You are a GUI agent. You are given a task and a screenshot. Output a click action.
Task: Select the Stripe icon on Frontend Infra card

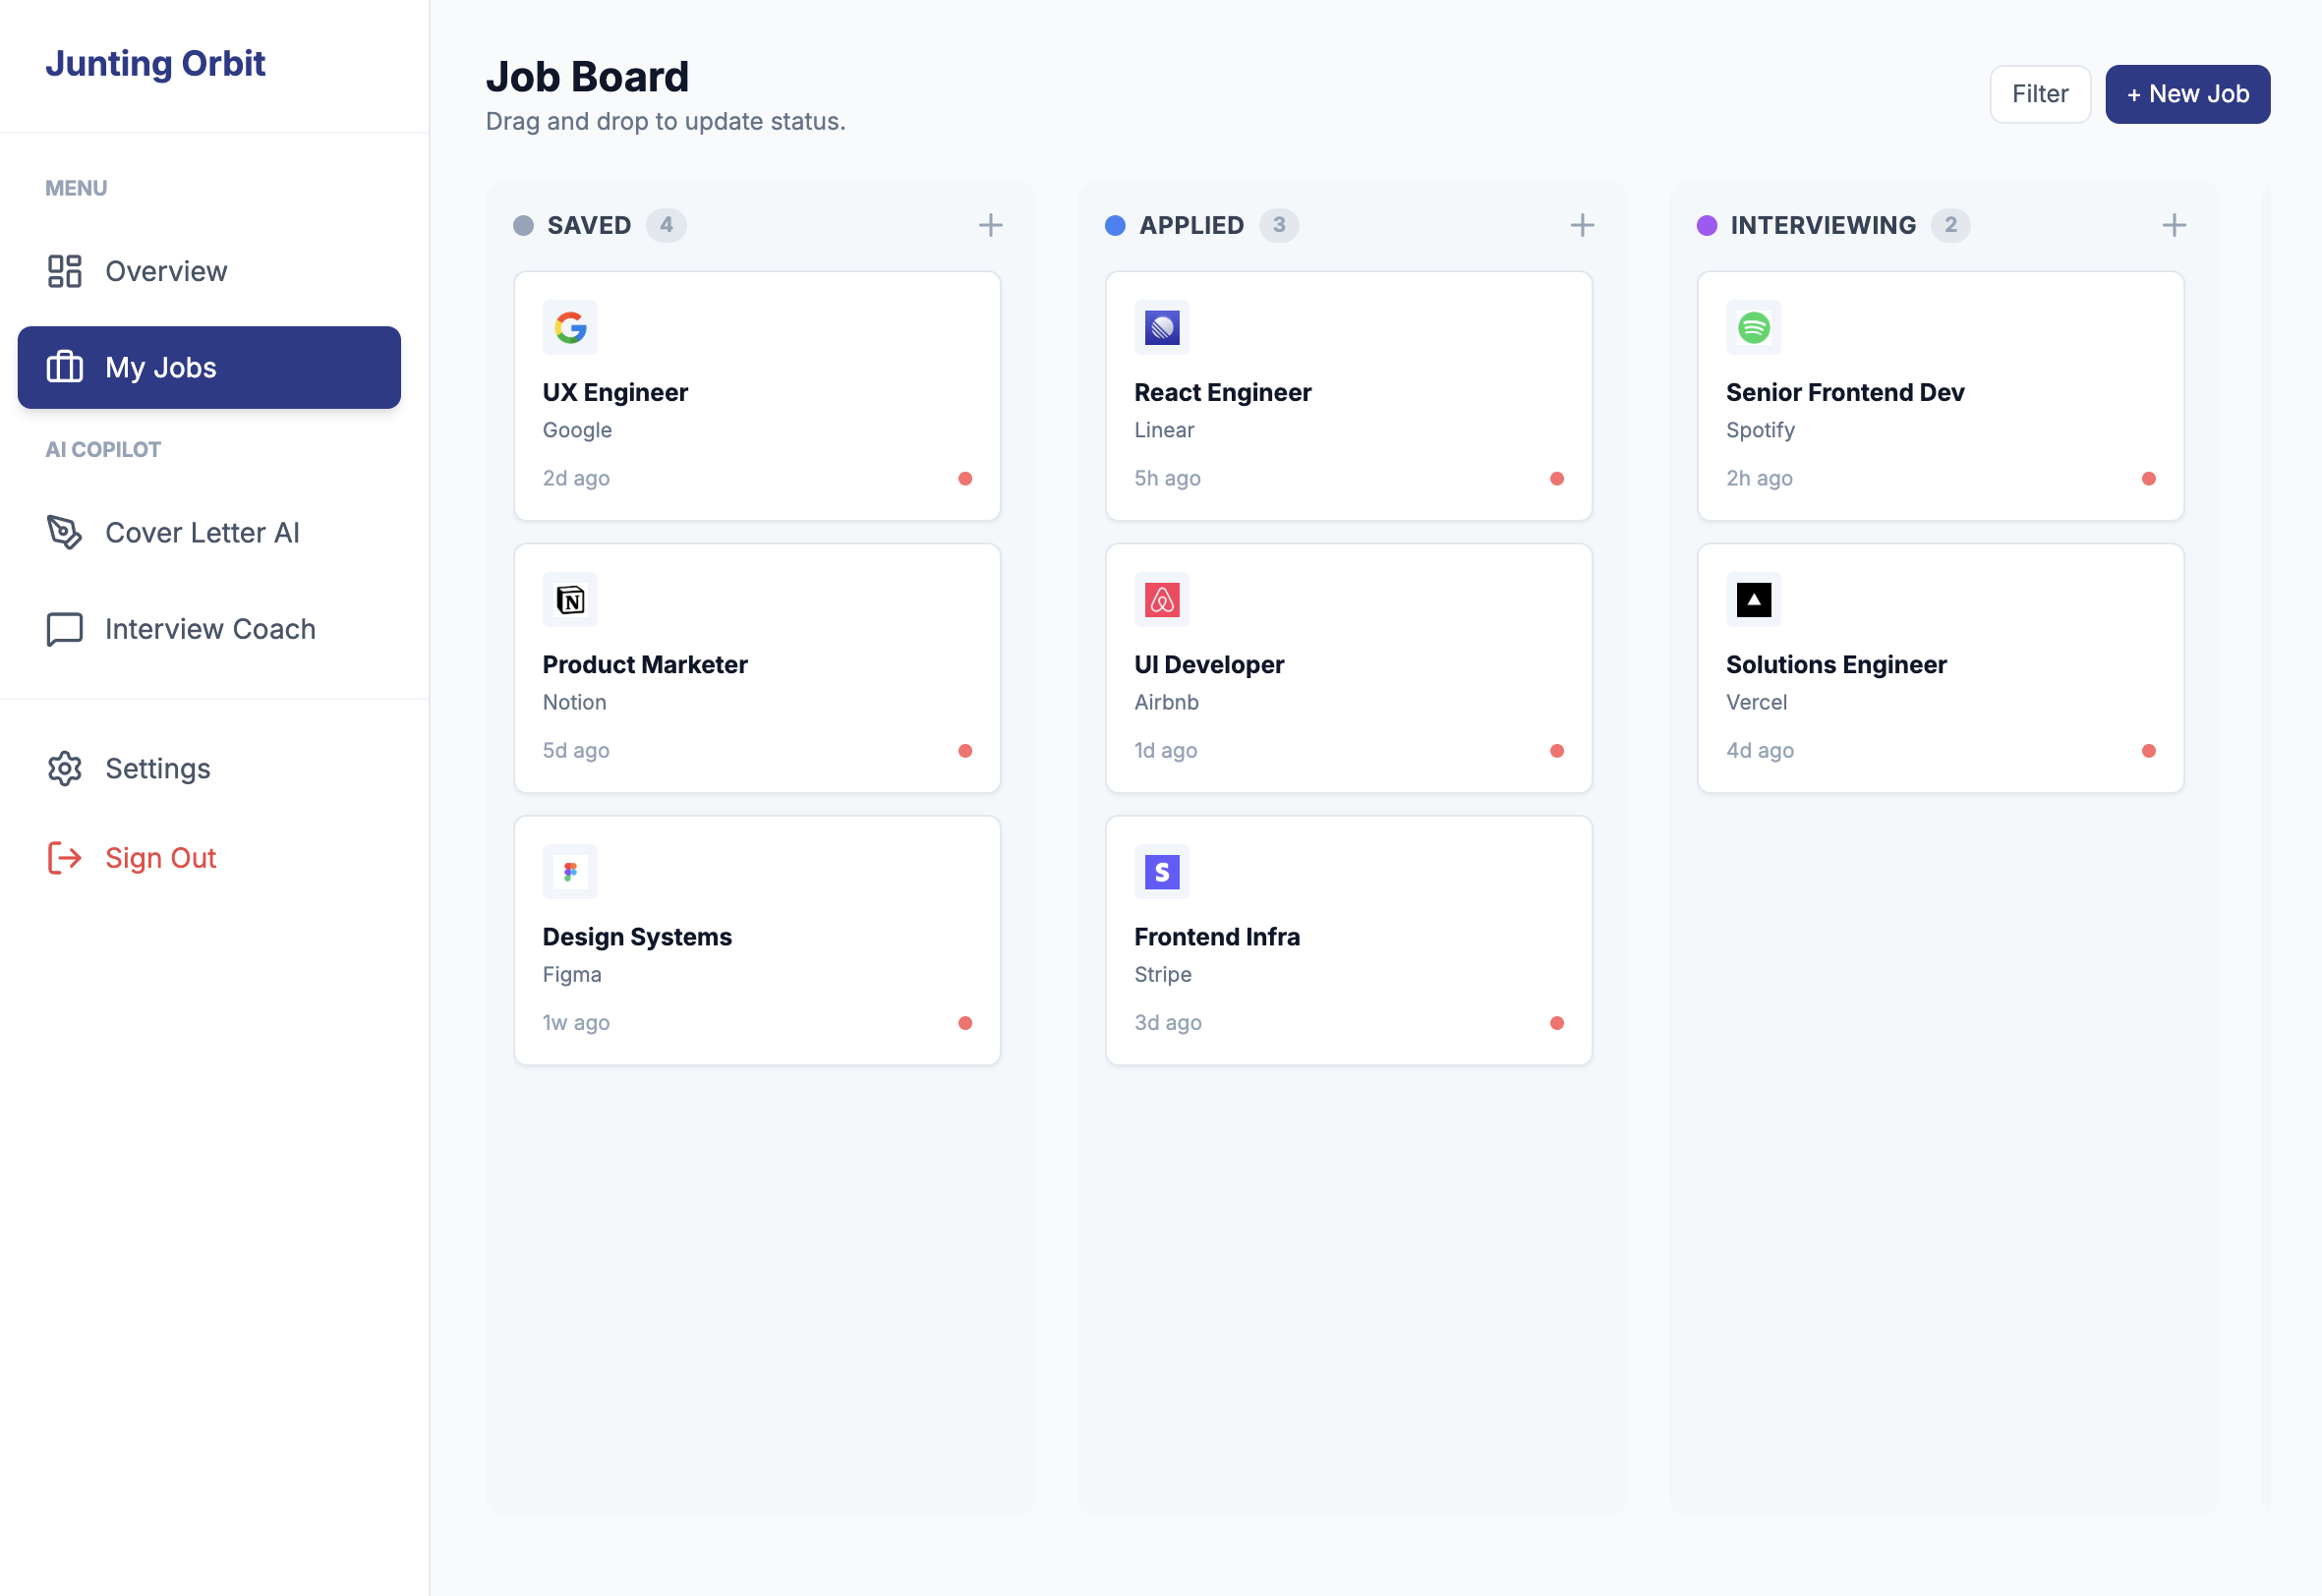(1161, 871)
